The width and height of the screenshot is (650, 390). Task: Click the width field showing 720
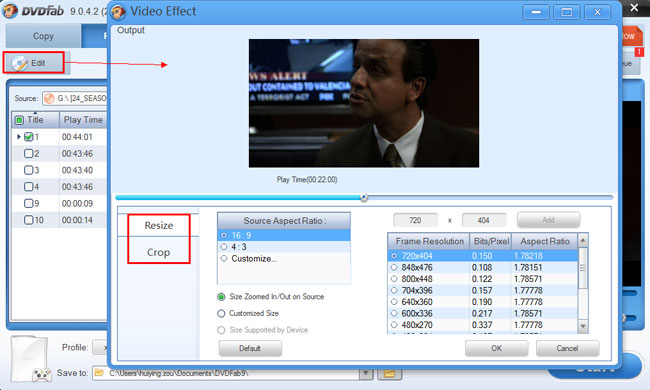[x=415, y=220]
